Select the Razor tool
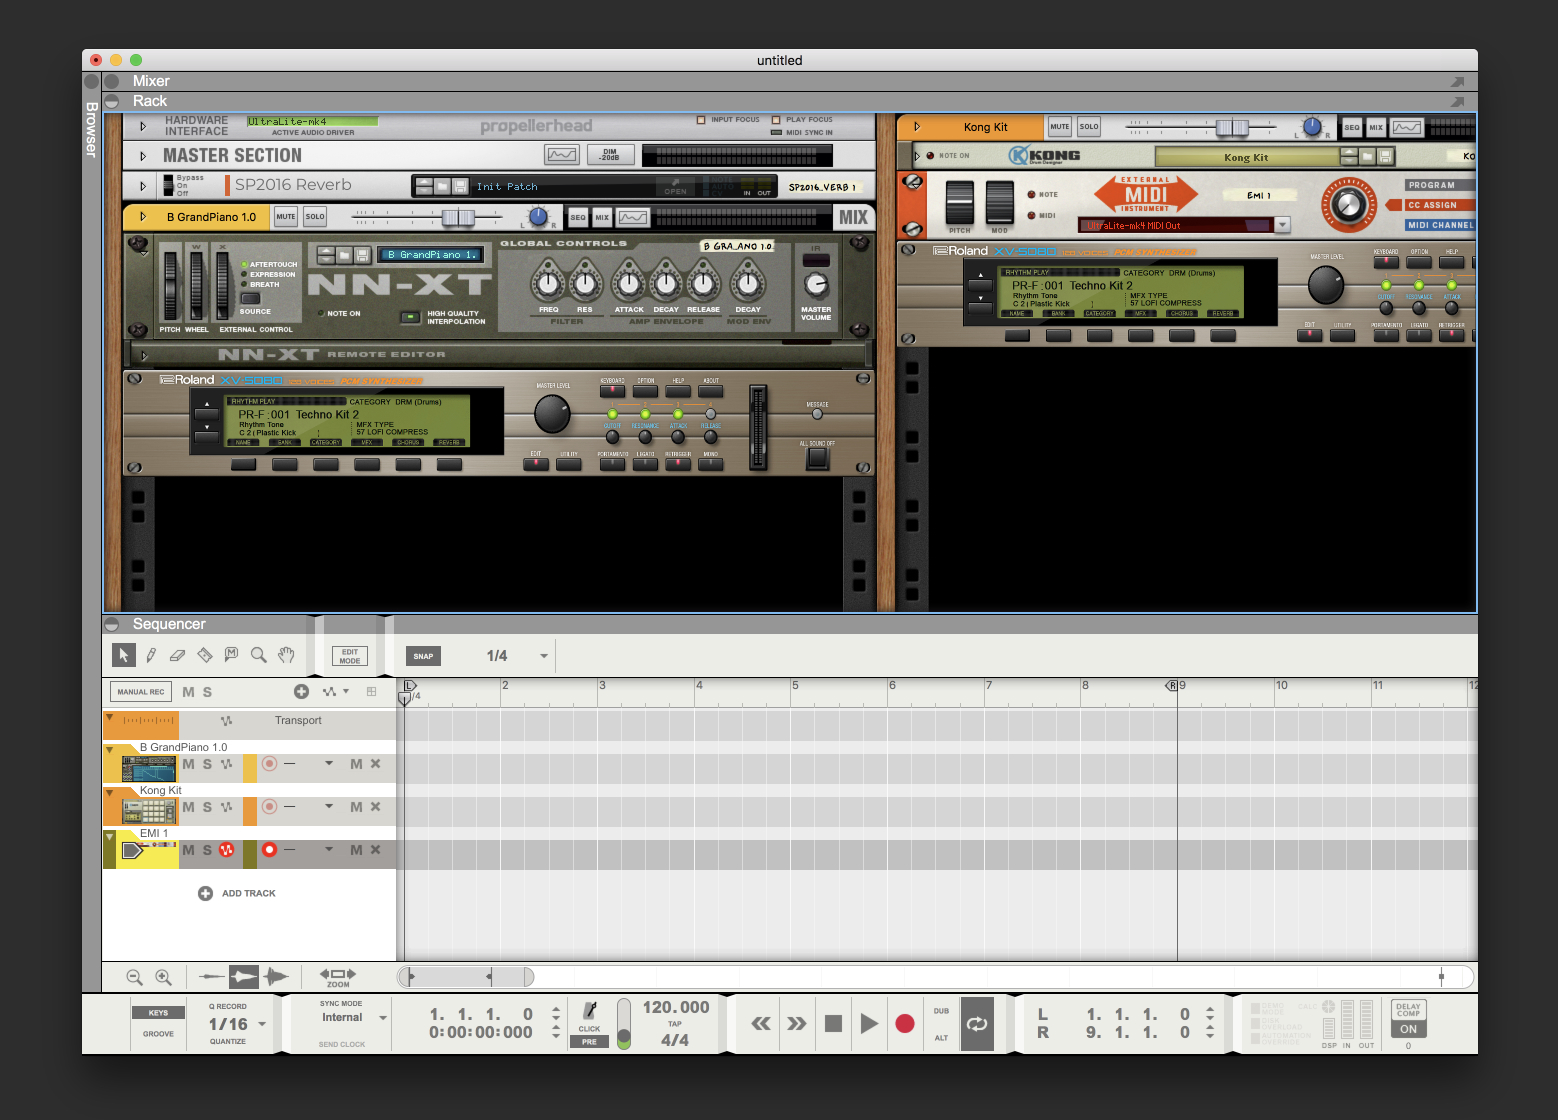 coord(205,655)
